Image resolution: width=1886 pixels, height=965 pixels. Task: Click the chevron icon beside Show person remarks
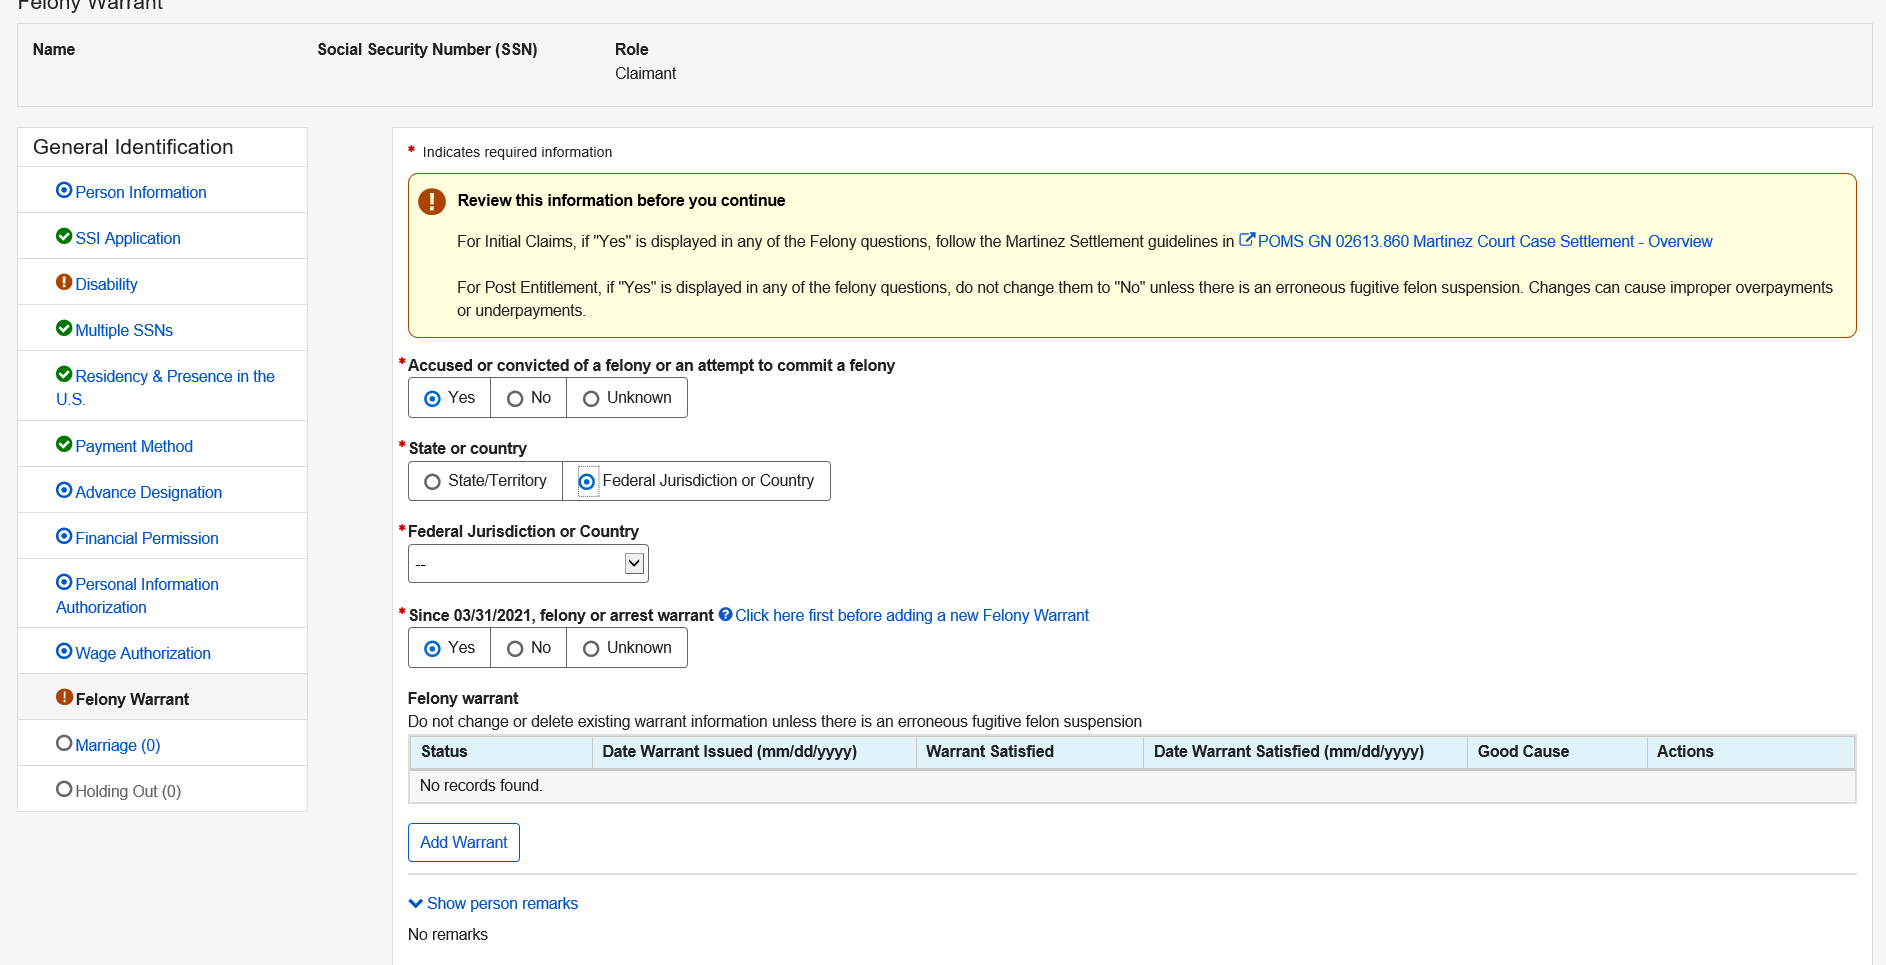[x=416, y=903]
